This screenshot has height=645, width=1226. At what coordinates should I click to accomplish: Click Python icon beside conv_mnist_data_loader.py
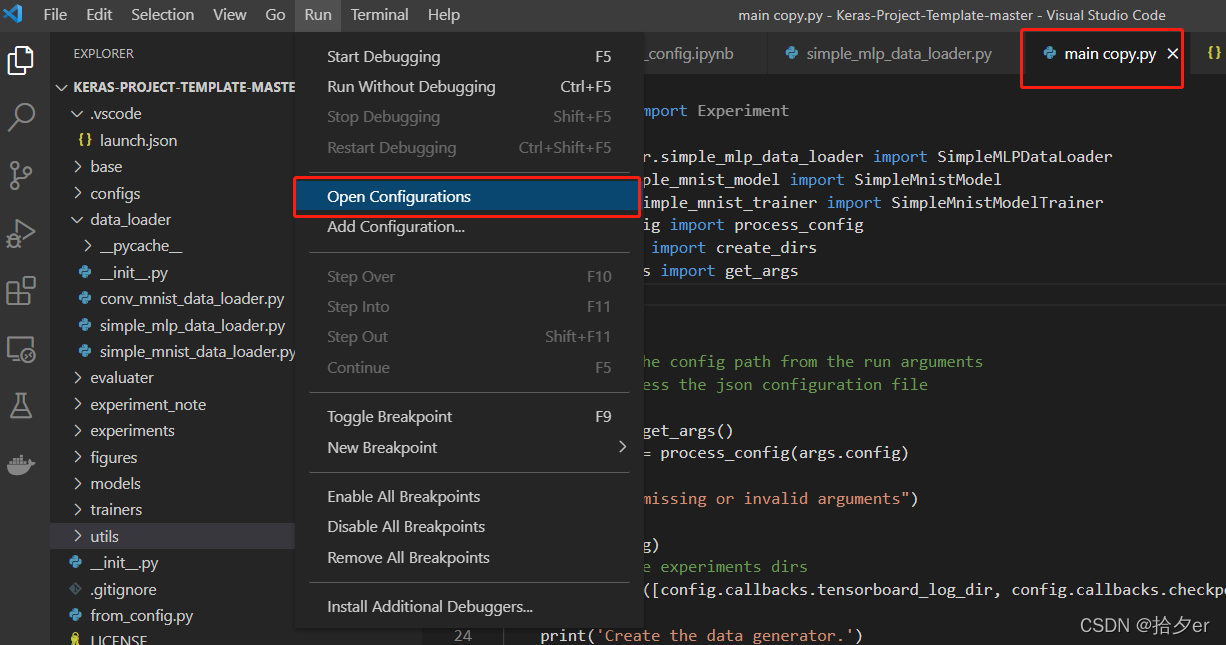(x=85, y=299)
